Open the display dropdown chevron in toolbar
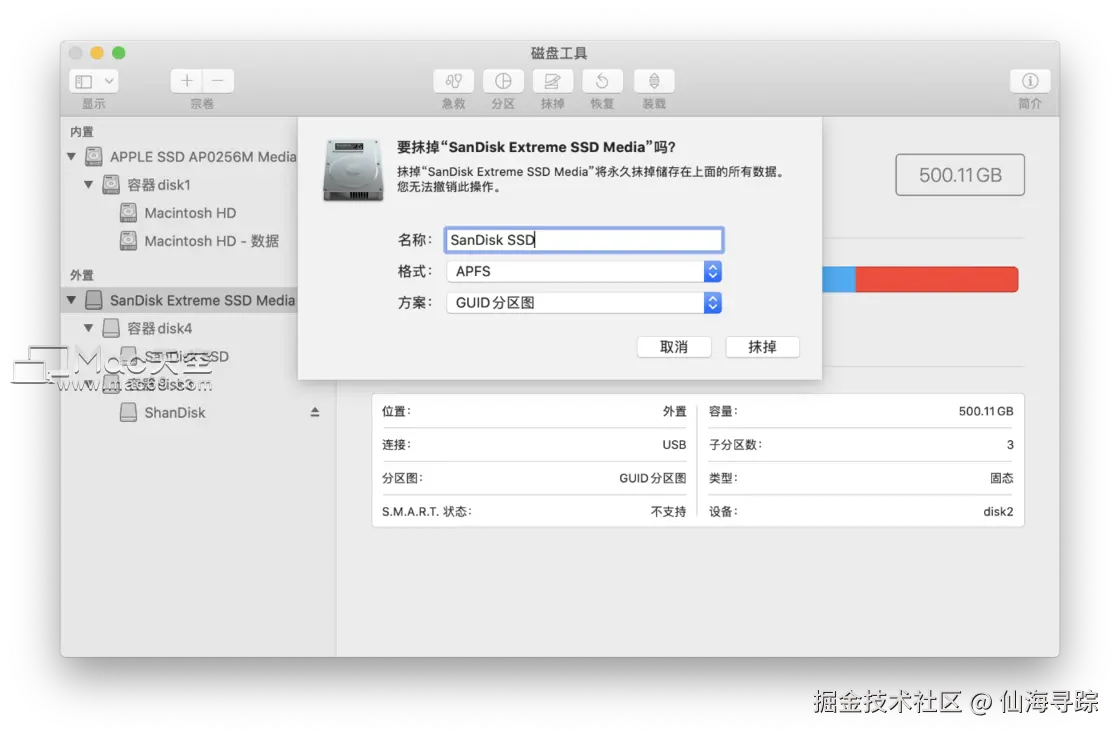Image resolution: width=1120 pixels, height=737 pixels. coord(109,81)
